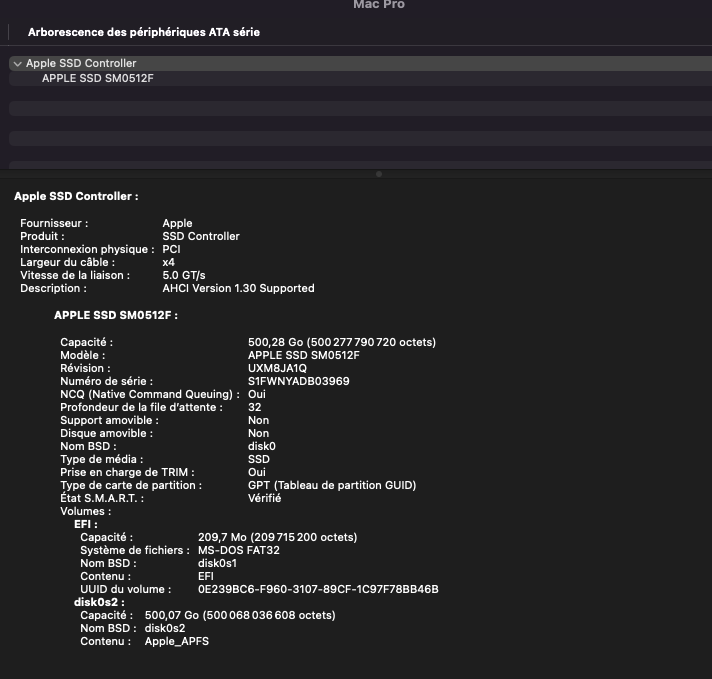The image size is (712, 679).
Task: Click the 'Disque amovible :' label
Action: click(107, 433)
